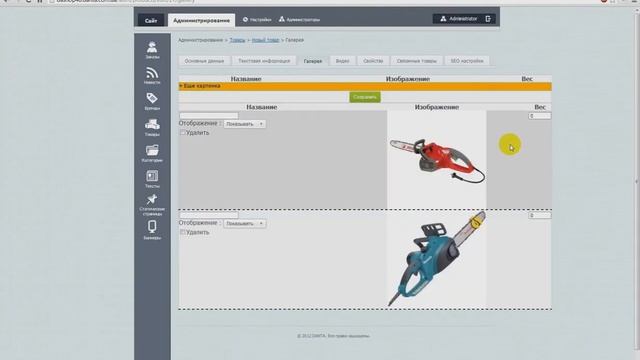
Task: Click the logout icon beside Administrator
Action: tap(488, 19)
